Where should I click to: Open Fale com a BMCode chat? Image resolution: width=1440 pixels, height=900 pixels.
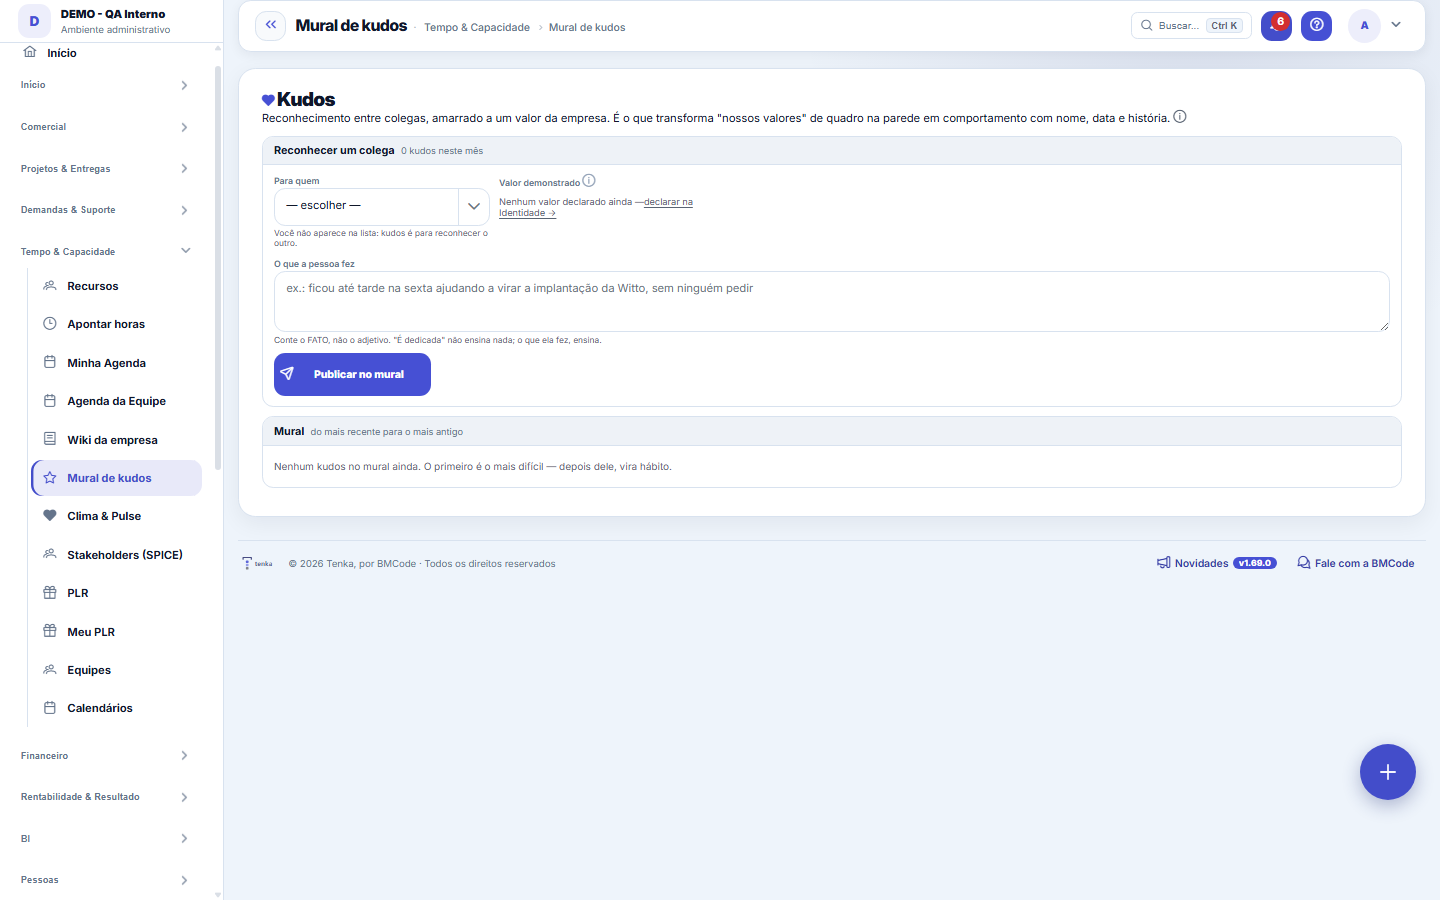1355,563
